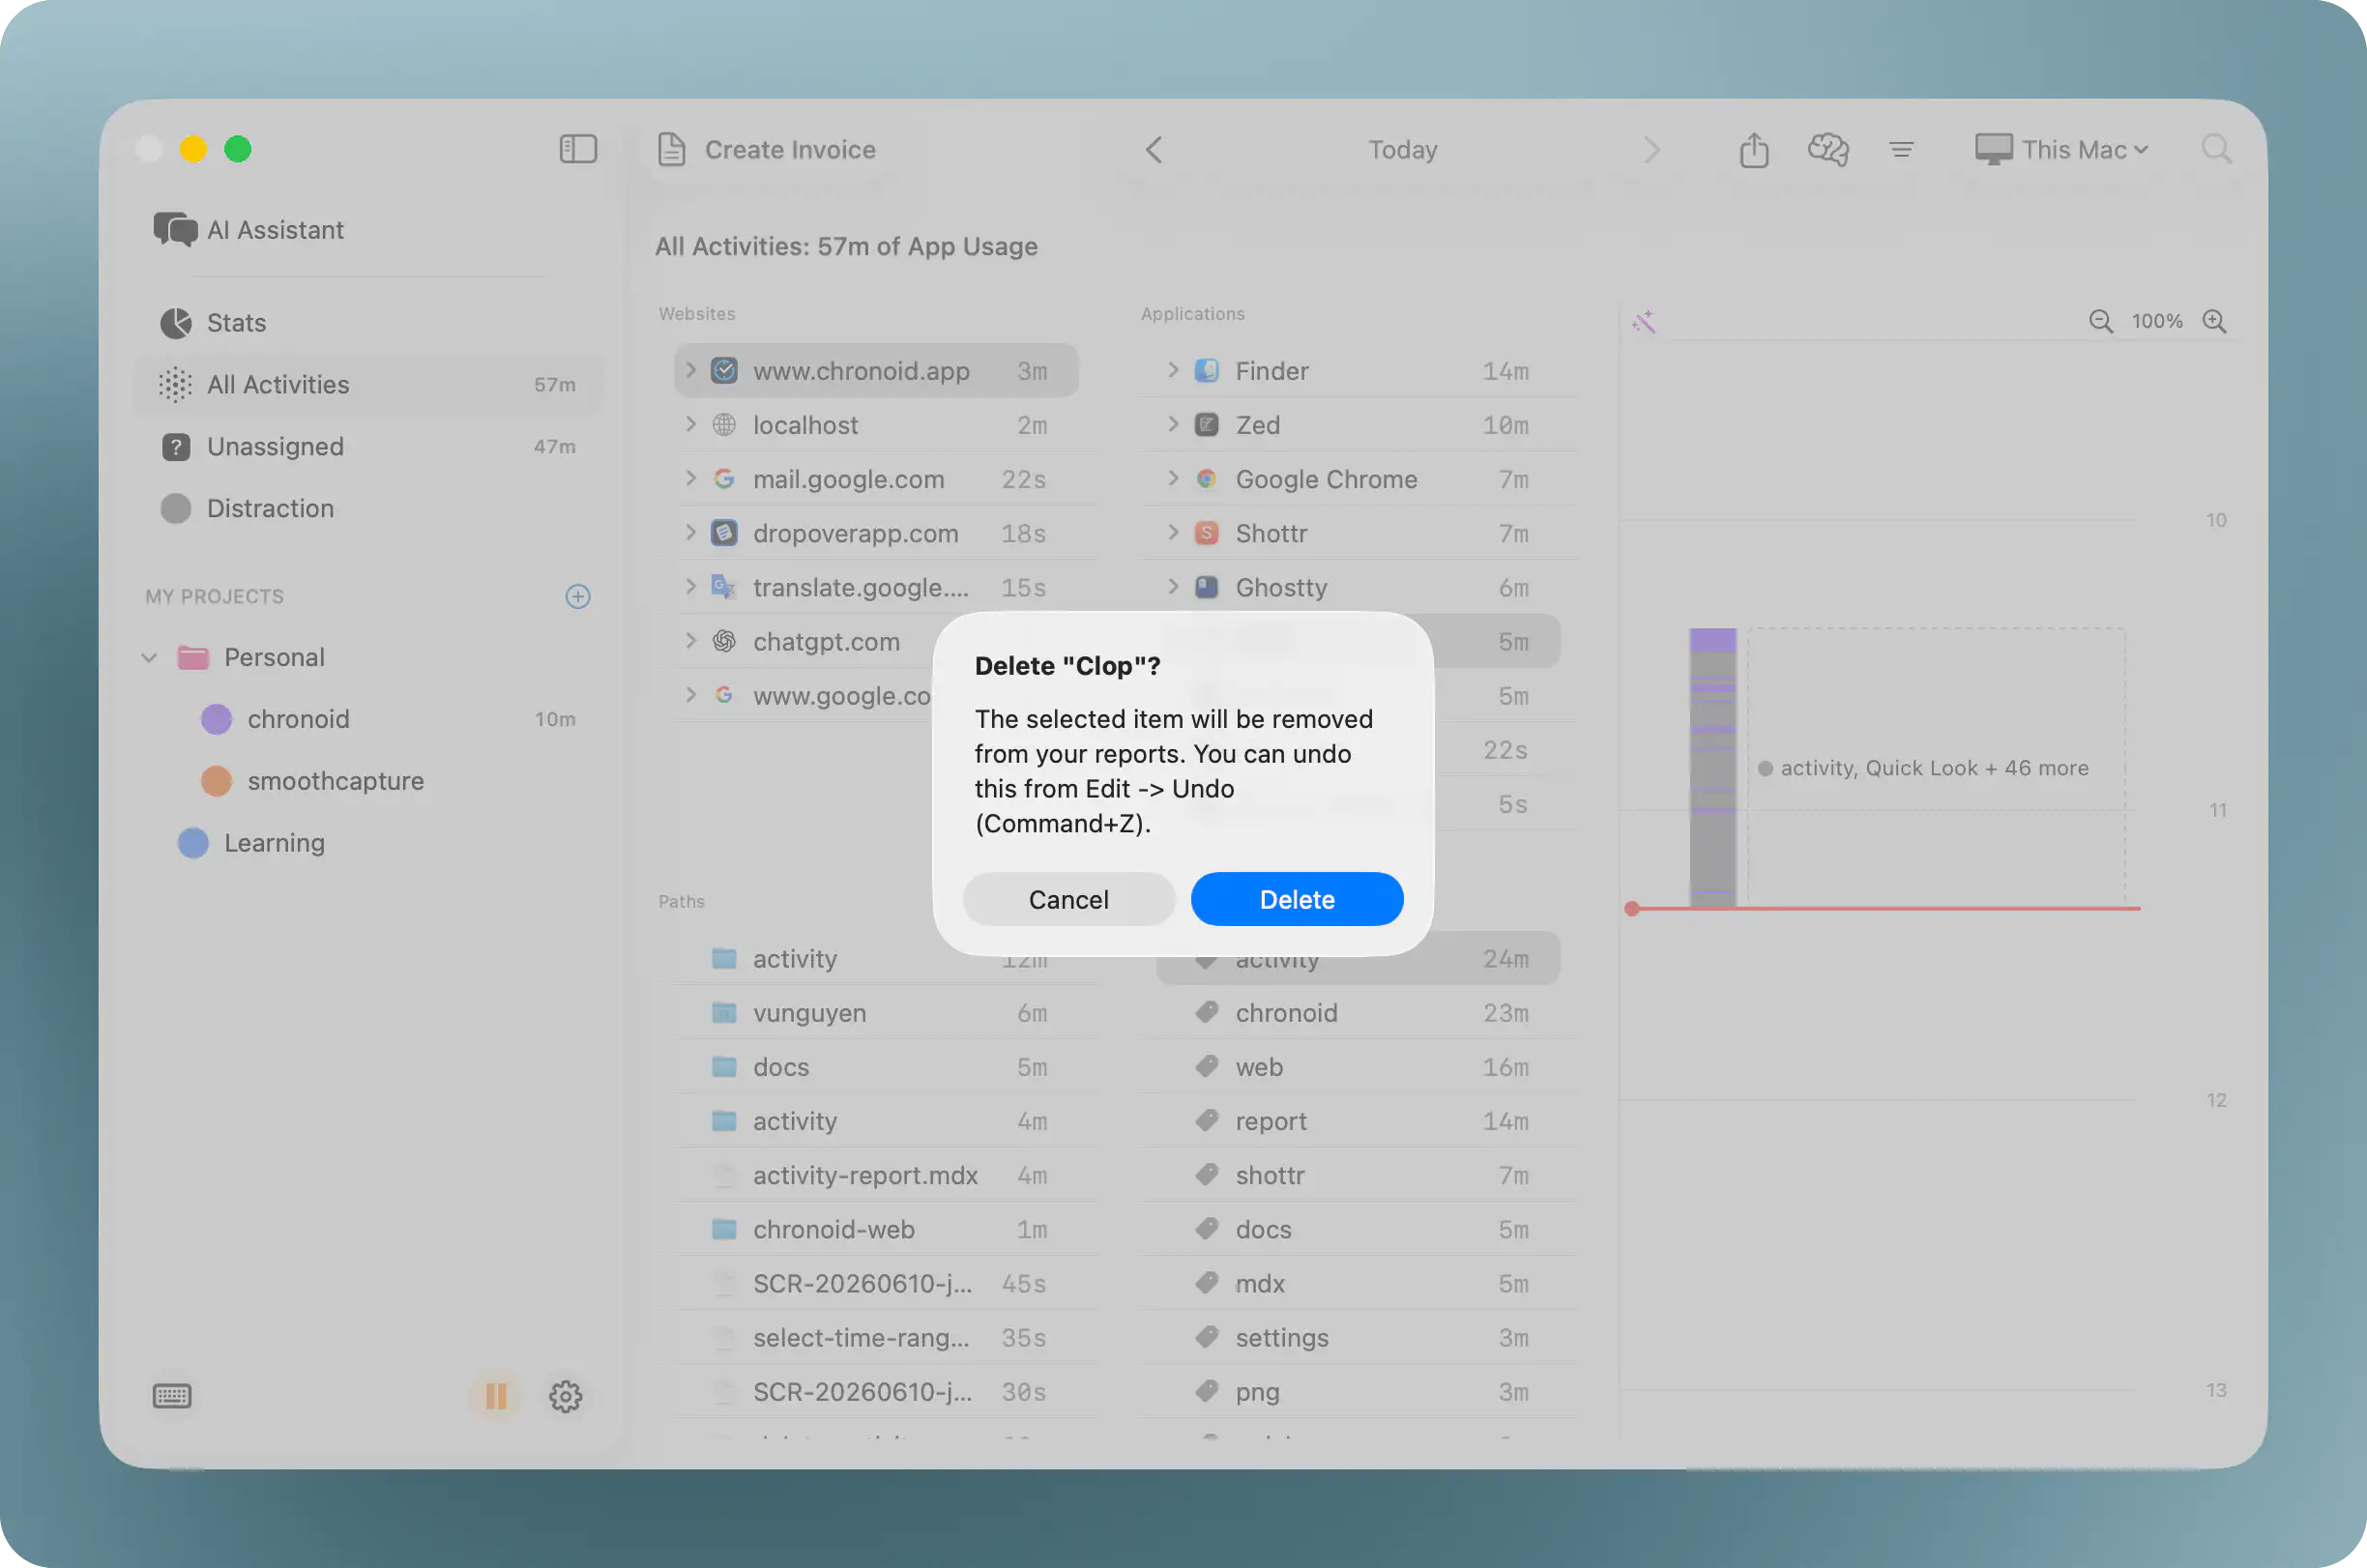
Task: Click the Ghostty app icon
Action: click(x=1206, y=587)
